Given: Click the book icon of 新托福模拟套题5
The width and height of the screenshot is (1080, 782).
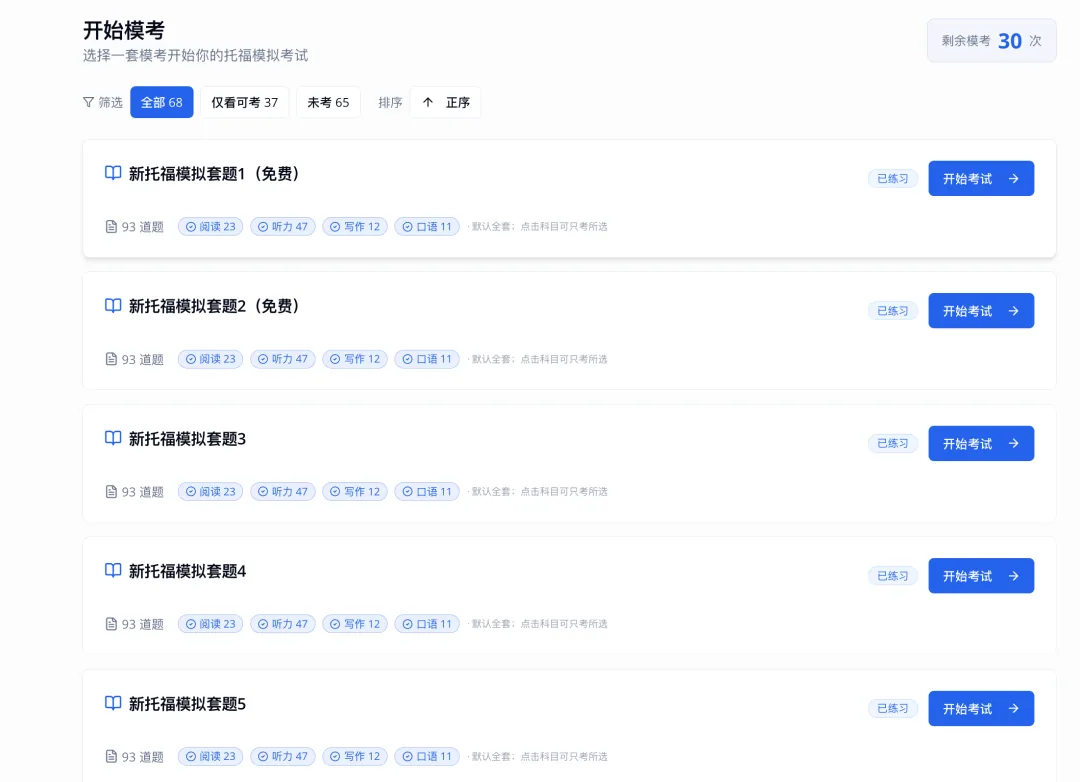Looking at the screenshot, I should [x=113, y=703].
